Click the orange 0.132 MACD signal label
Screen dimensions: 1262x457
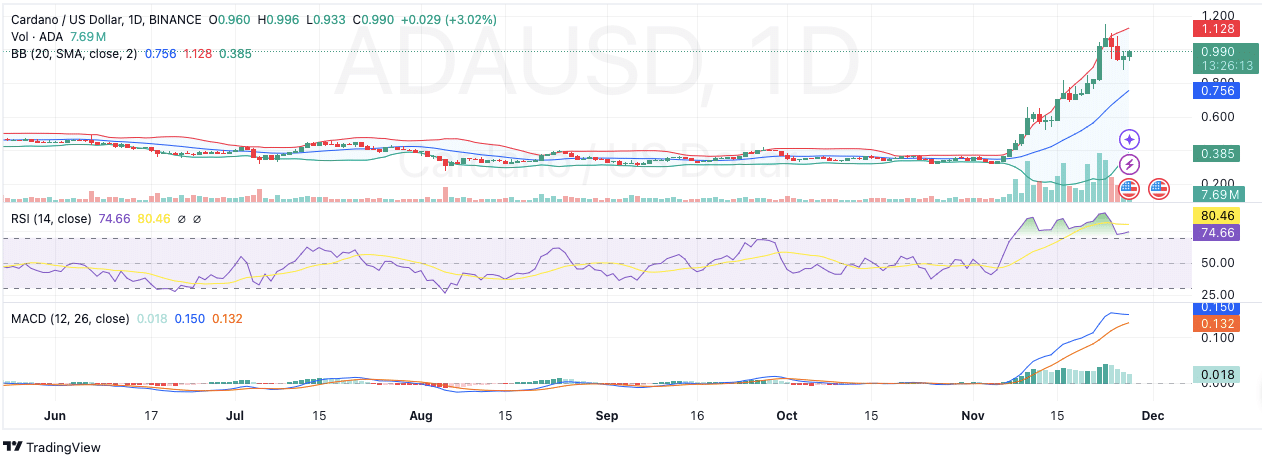[x=1218, y=324]
